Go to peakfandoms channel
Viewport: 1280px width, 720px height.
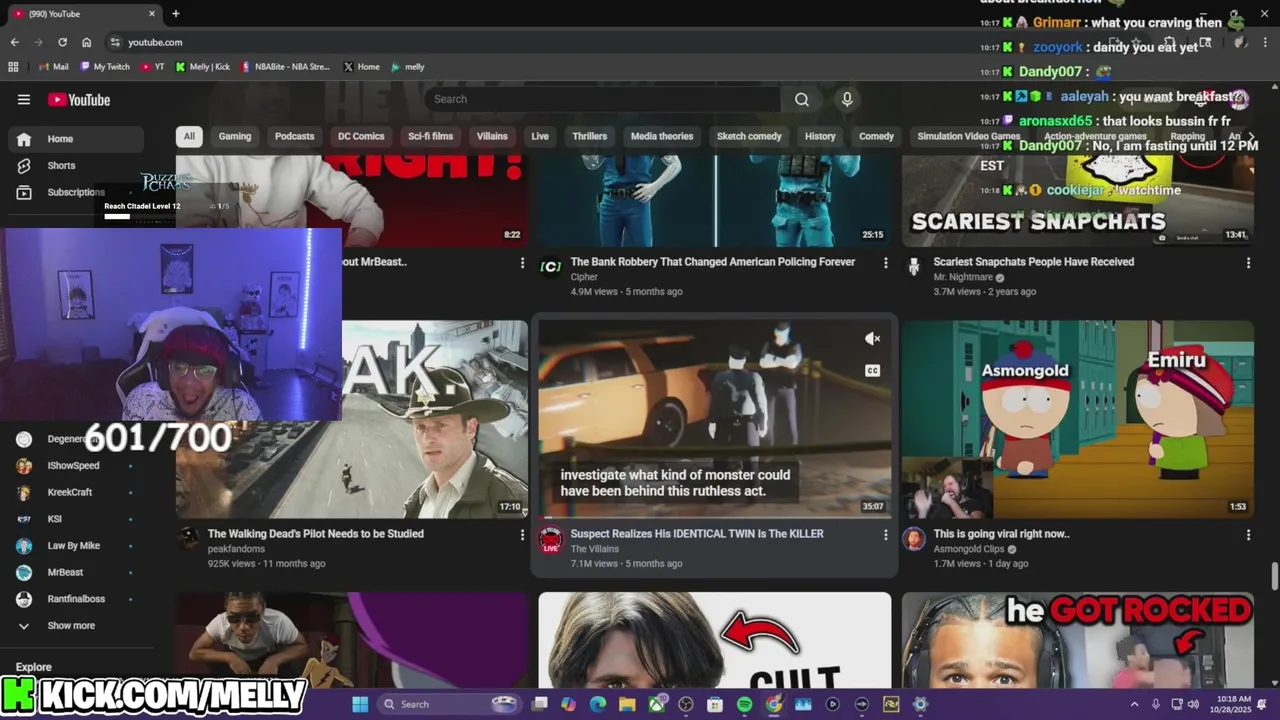click(238, 549)
